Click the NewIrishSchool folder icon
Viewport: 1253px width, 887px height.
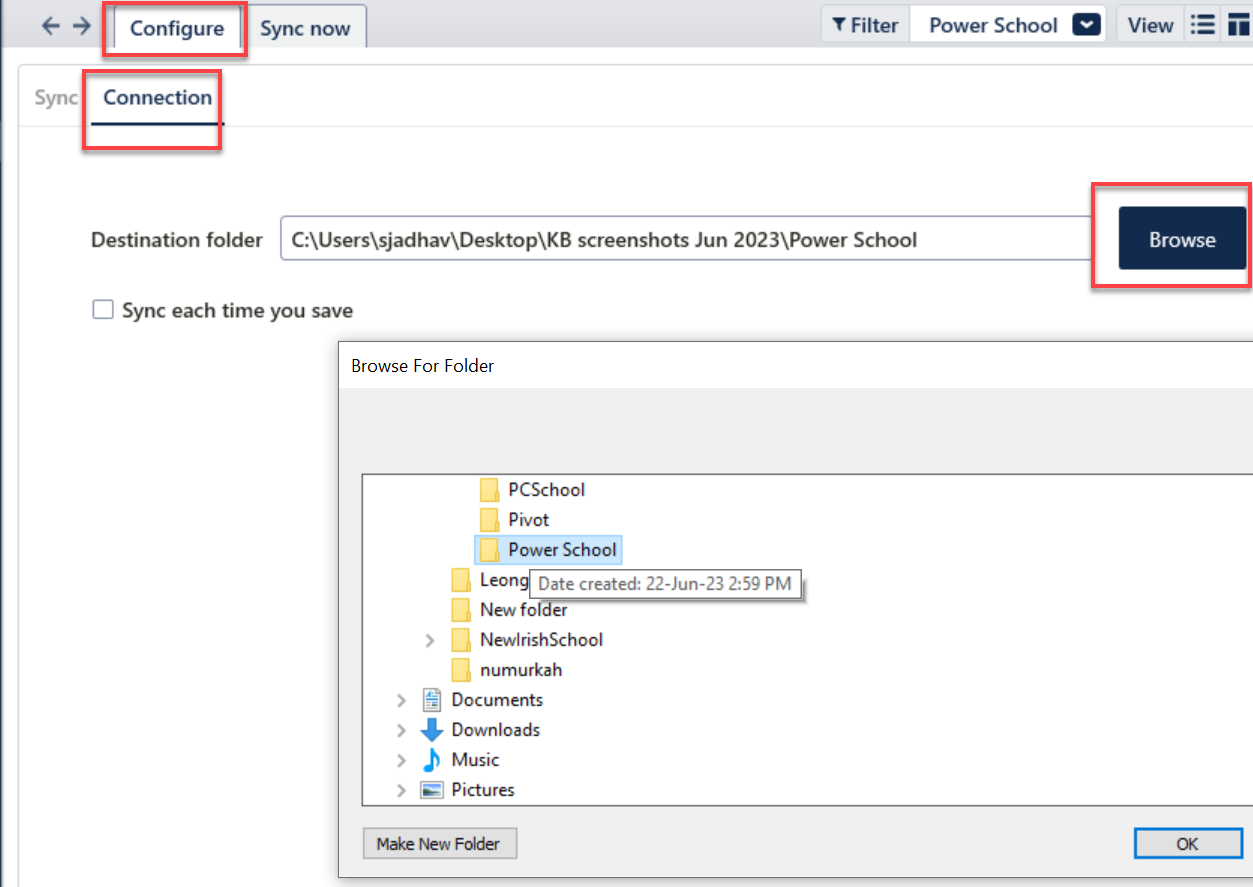pyautogui.click(x=461, y=640)
